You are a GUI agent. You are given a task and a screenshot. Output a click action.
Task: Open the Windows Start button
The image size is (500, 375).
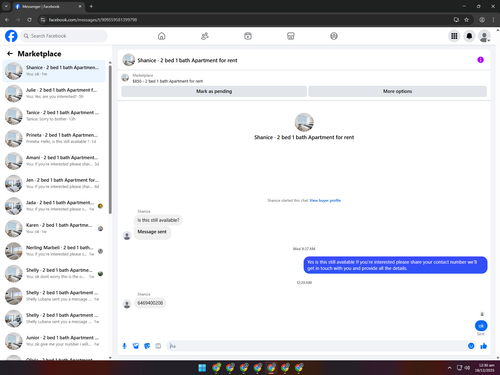pos(202,368)
